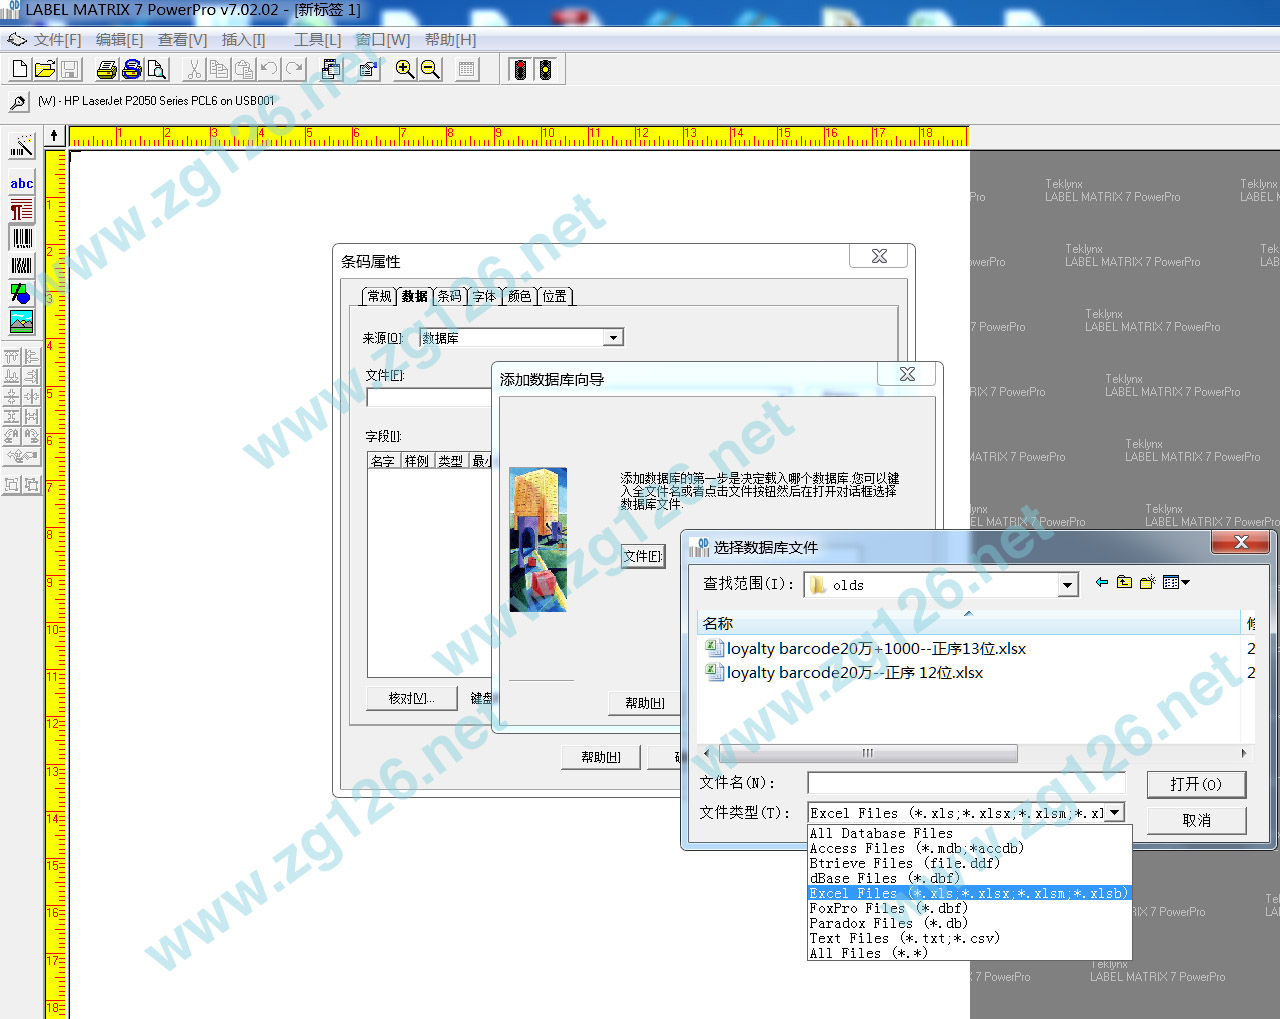
Task: Open the 查看[V] menu
Action: point(182,40)
